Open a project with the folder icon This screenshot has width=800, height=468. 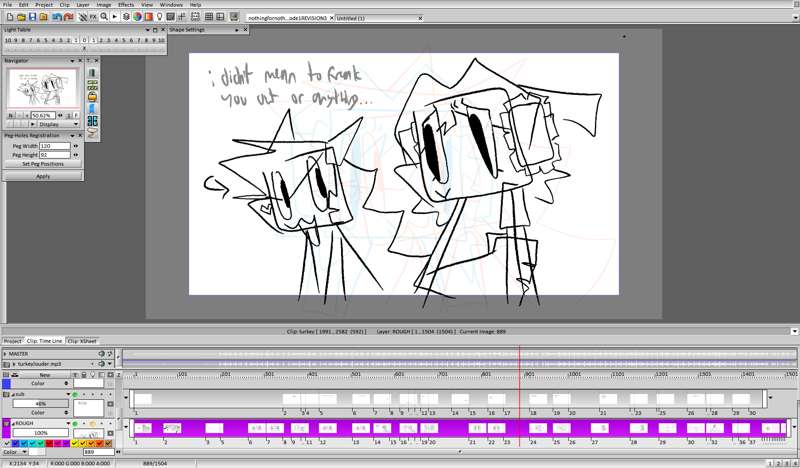point(21,17)
